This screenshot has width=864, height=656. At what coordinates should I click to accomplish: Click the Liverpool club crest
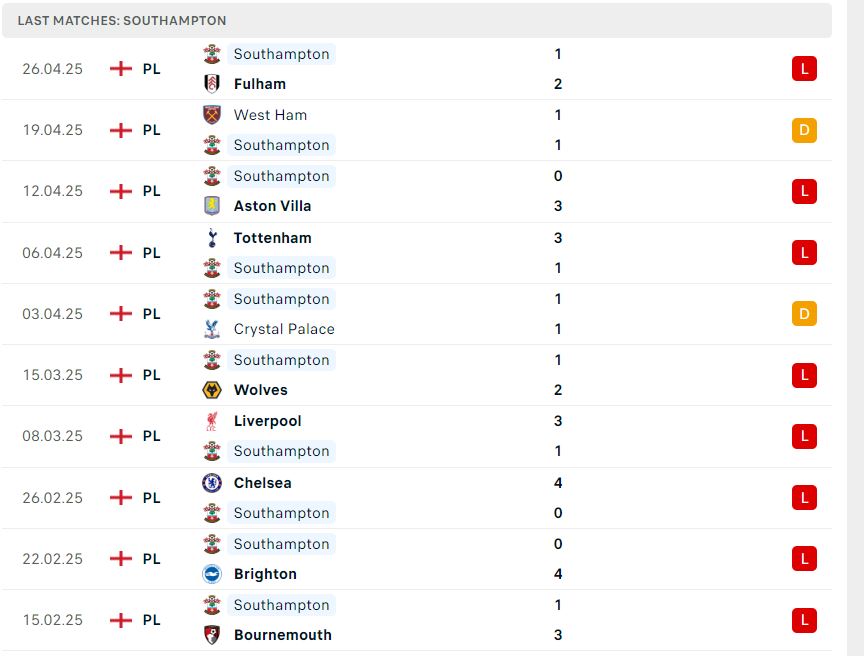212,421
